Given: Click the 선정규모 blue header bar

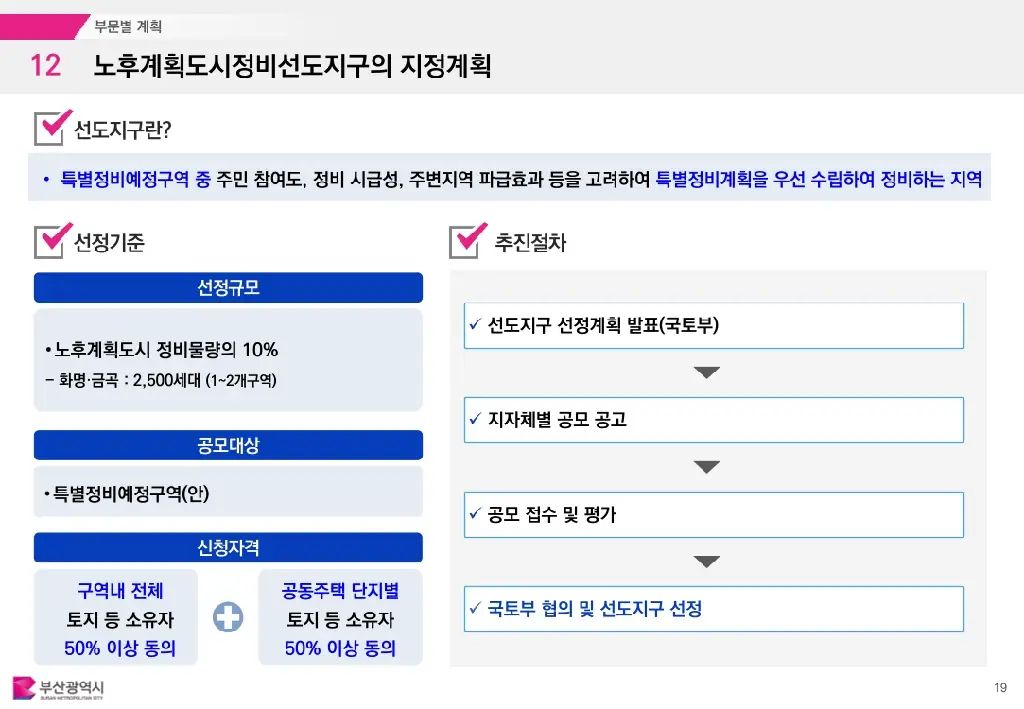Looking at the screenshot, I should [228, 288].
